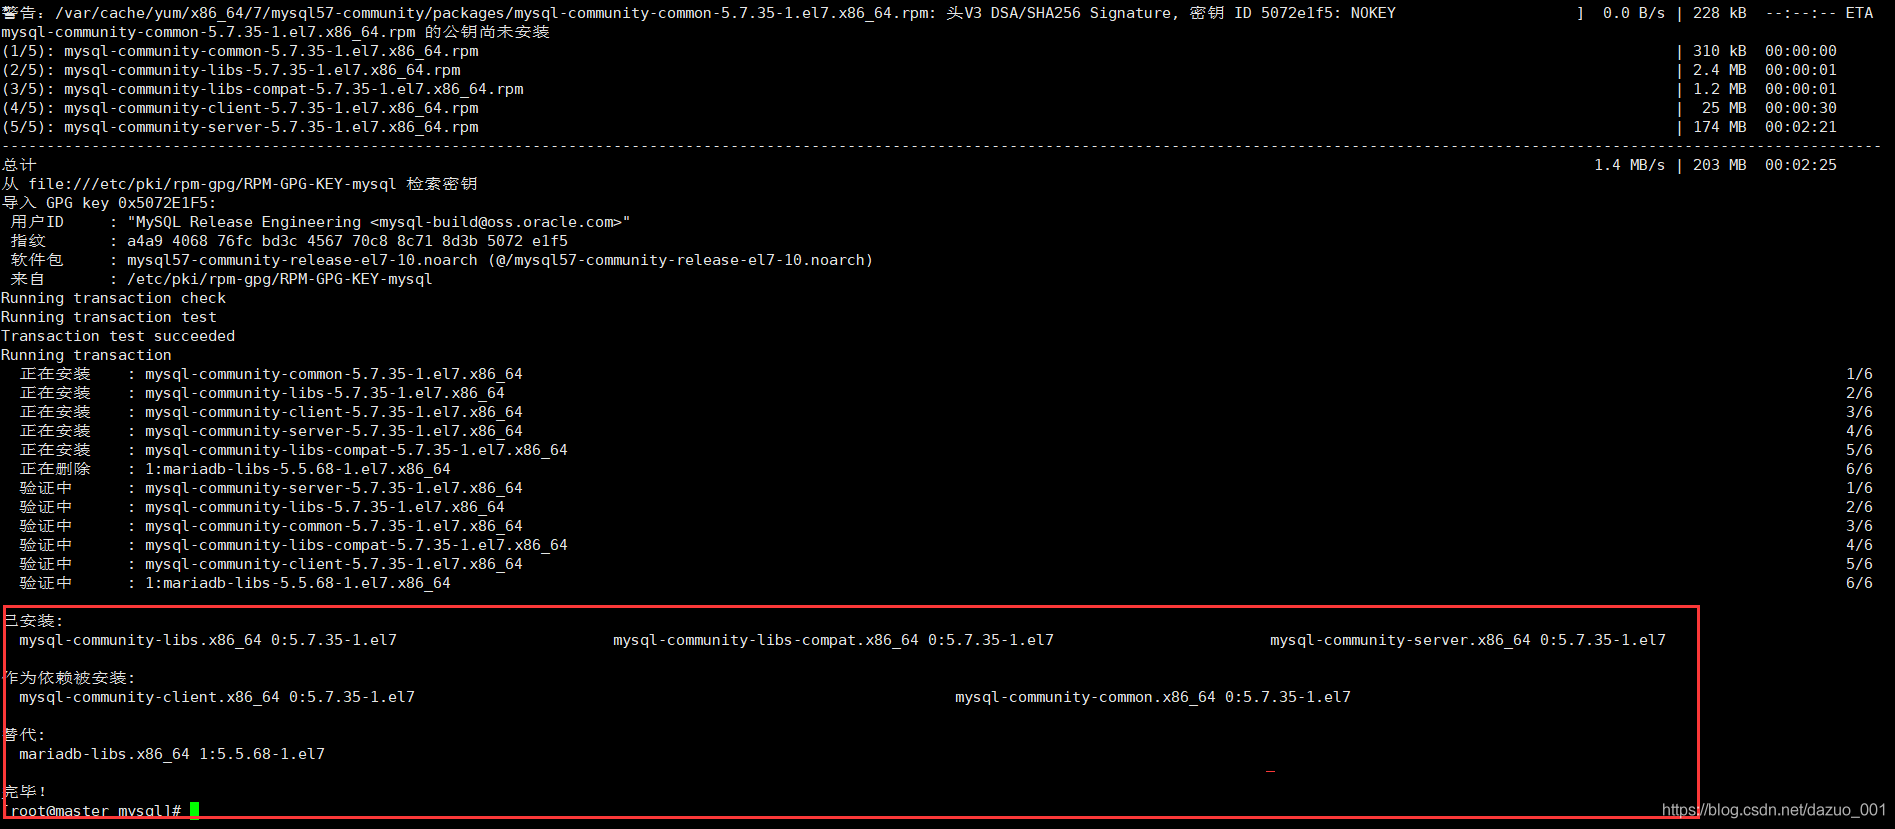
Task: Select the (2/5) mysql-community-libs rpm download line
Action: [x=919, y=70]
